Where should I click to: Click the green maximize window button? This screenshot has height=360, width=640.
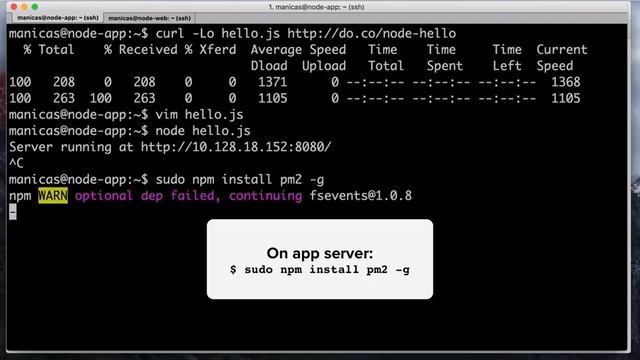[35, 7]
